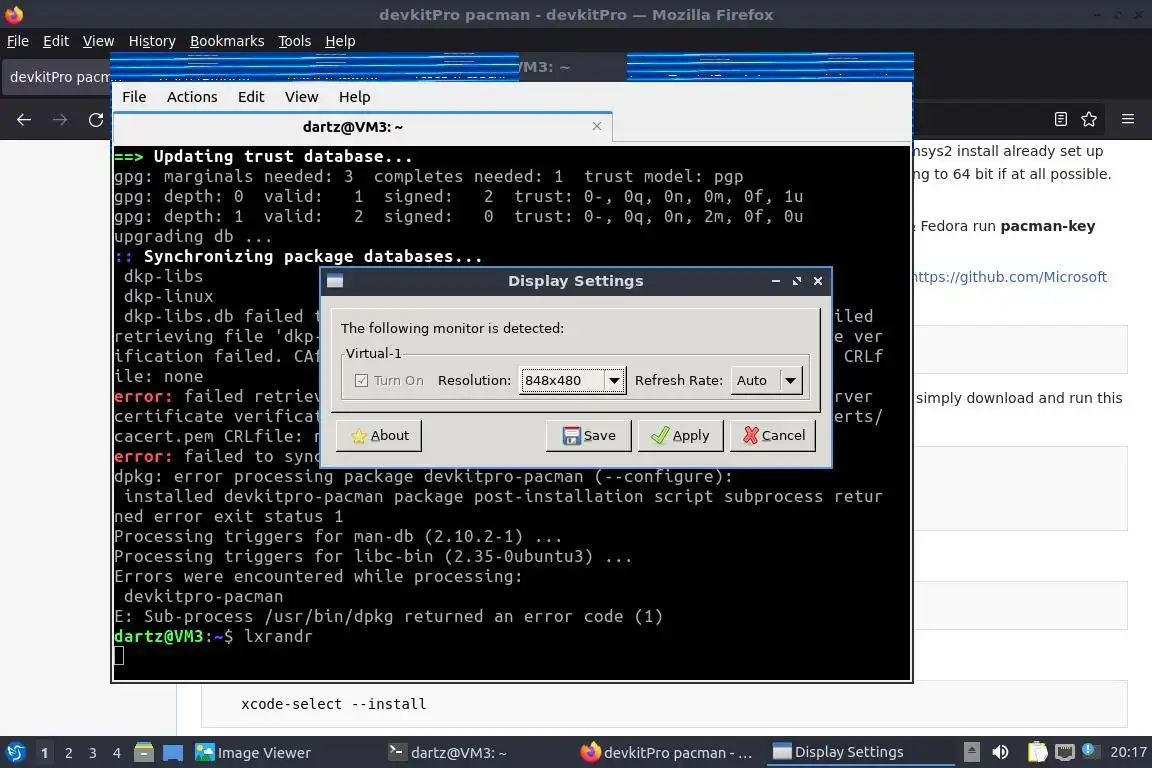Reload the Firefox page
1152x768 pixels.
click(x=96, y=120)
